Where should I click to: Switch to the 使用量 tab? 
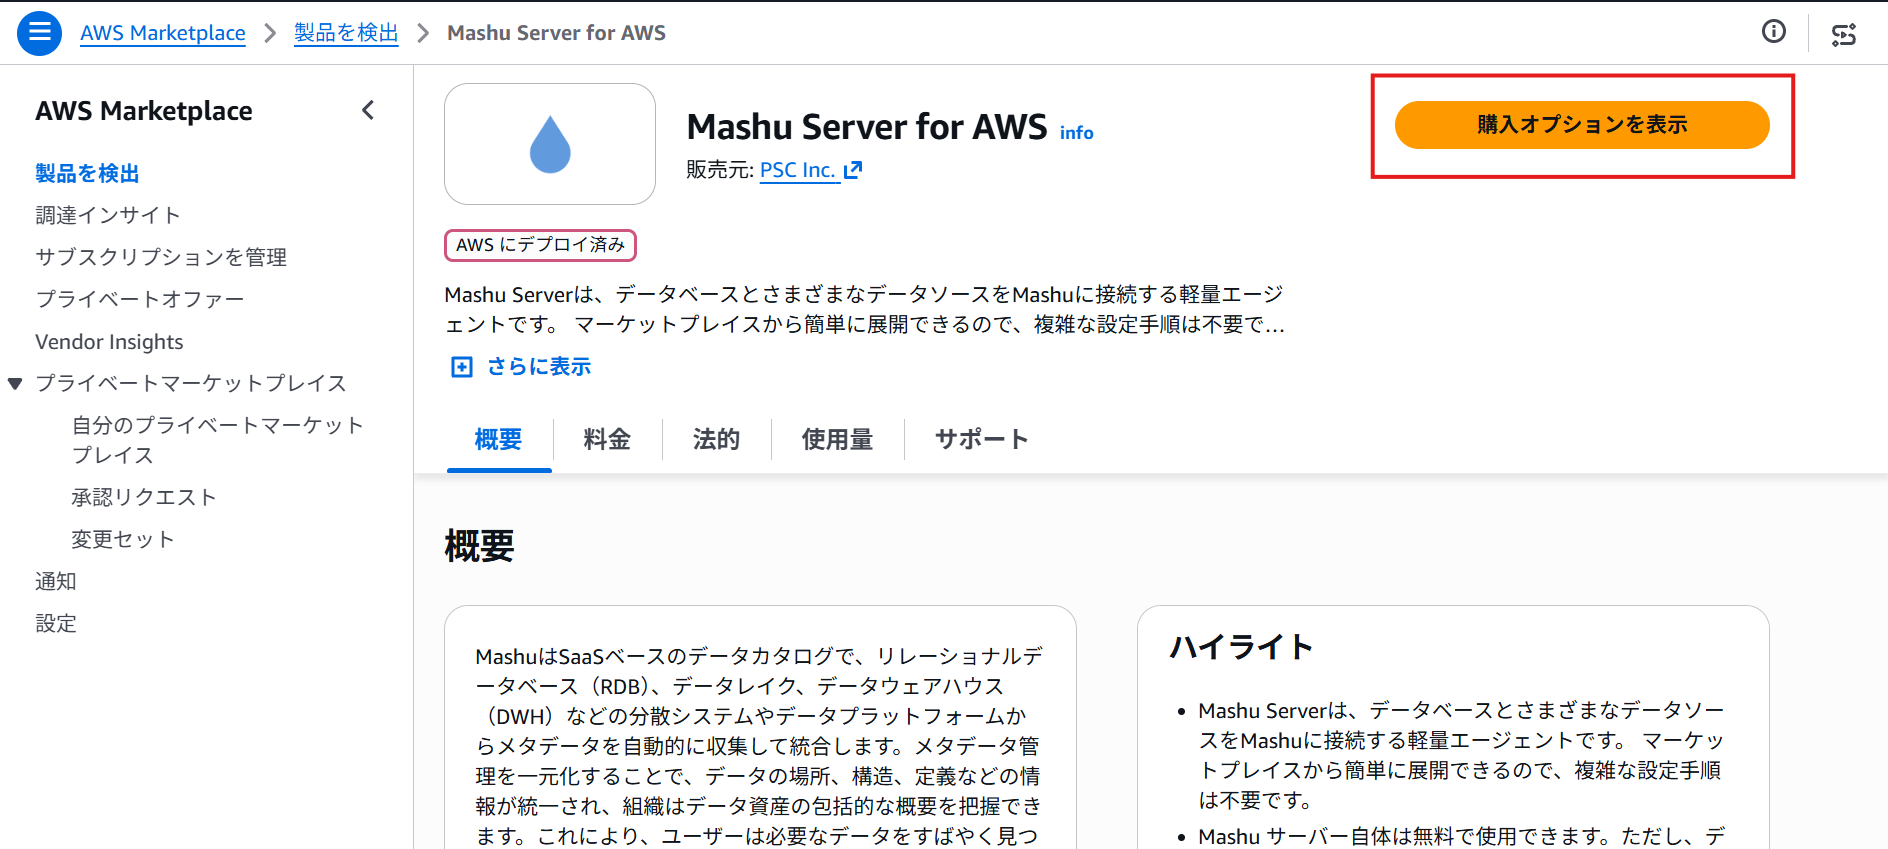837,439
